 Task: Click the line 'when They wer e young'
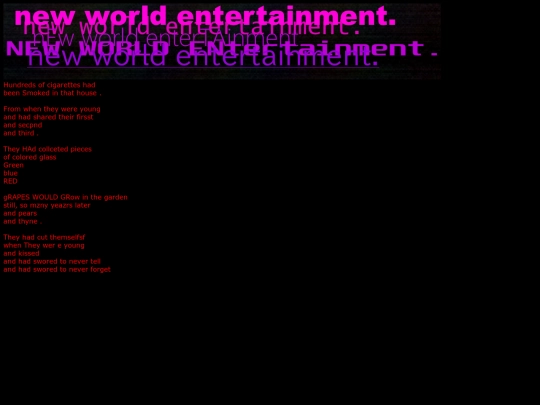pos(44,246)
